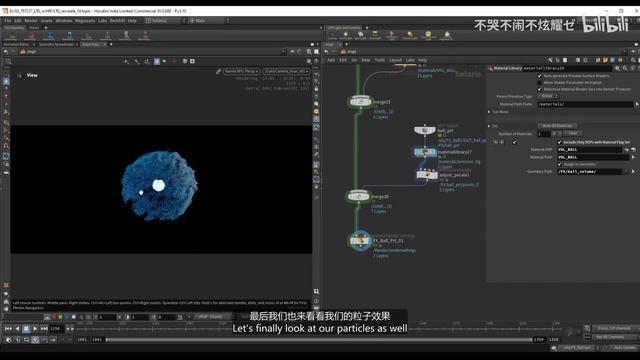
Task: Toggle Assign to Geometry checkbox
Action: pyautogui.click(x=560, y=164)
